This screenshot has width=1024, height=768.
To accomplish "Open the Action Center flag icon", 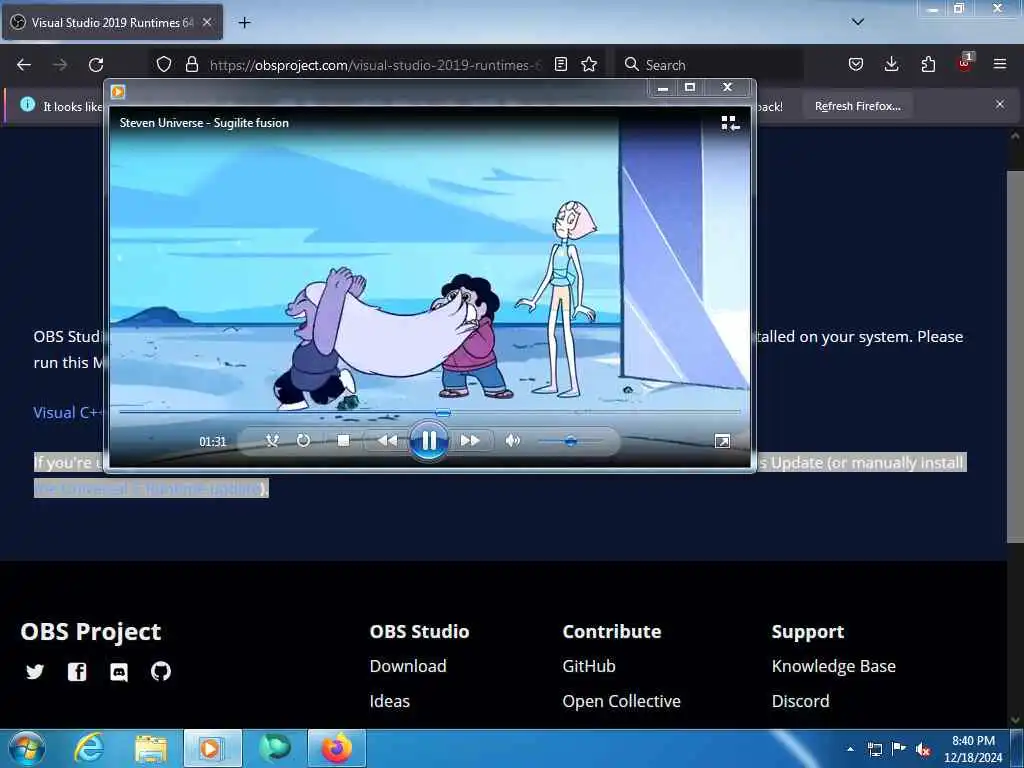I will 899,749.
